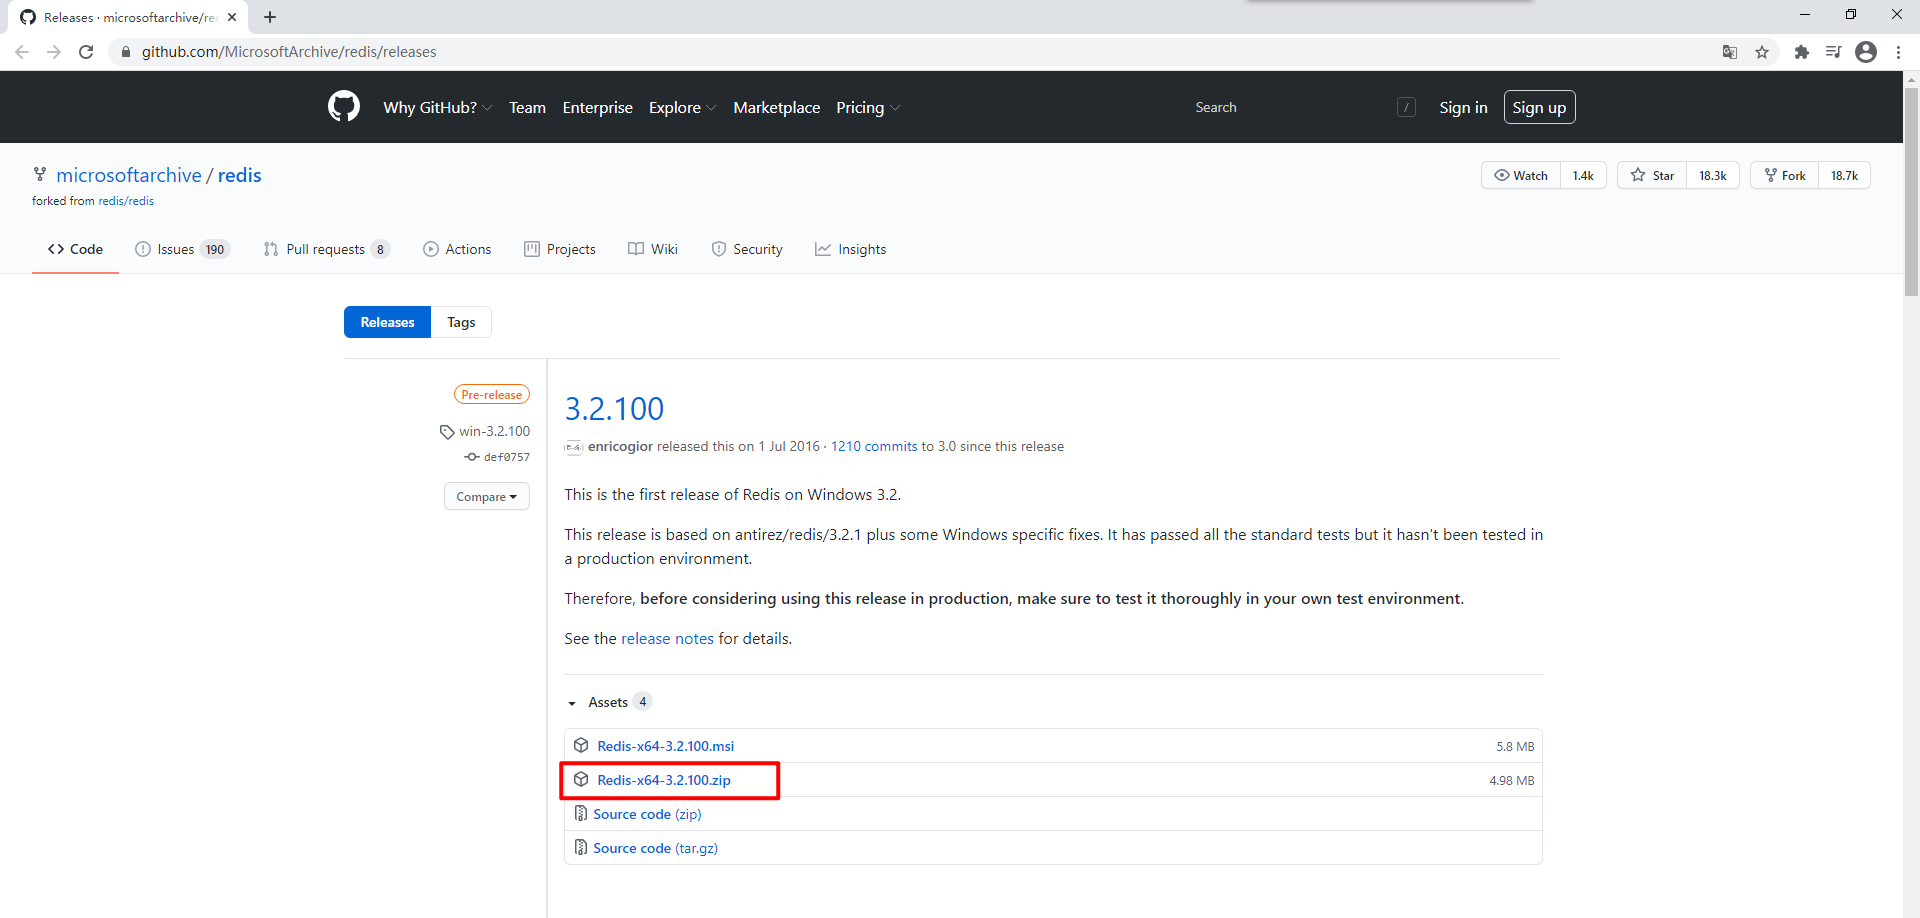The image size is (1920, 918).
Task: Open the Chrome profile avatar icon
Action: click(x=1866, y=52)
